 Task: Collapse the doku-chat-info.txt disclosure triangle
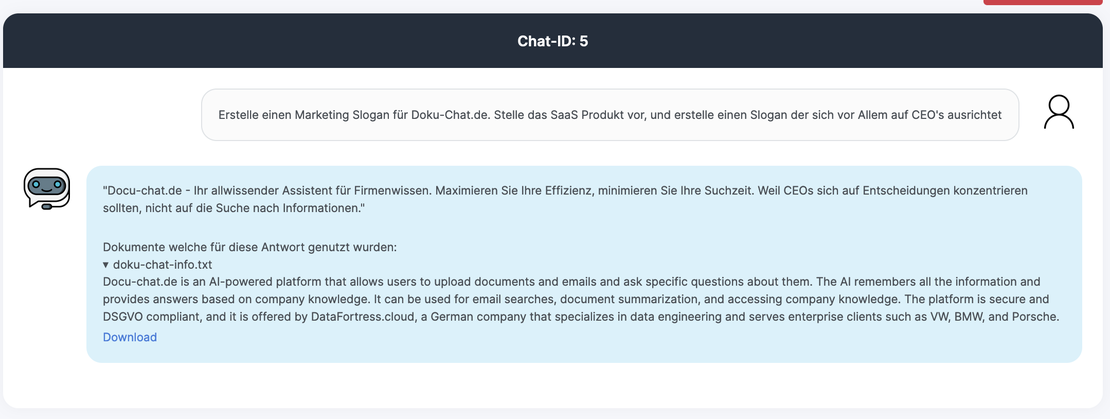click(106, 264)
